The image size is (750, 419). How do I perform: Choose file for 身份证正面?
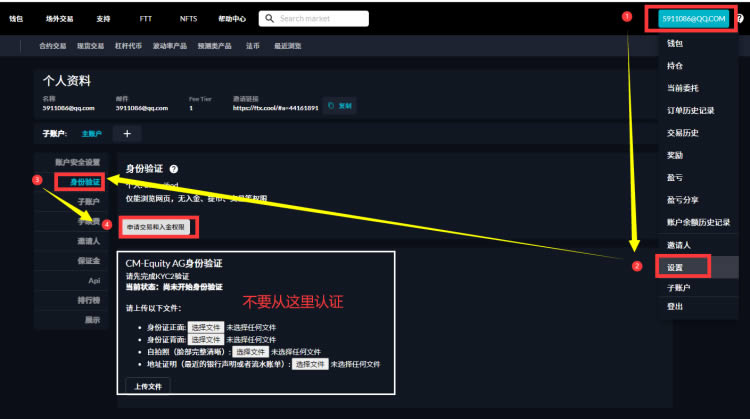(x=205, y=326)
